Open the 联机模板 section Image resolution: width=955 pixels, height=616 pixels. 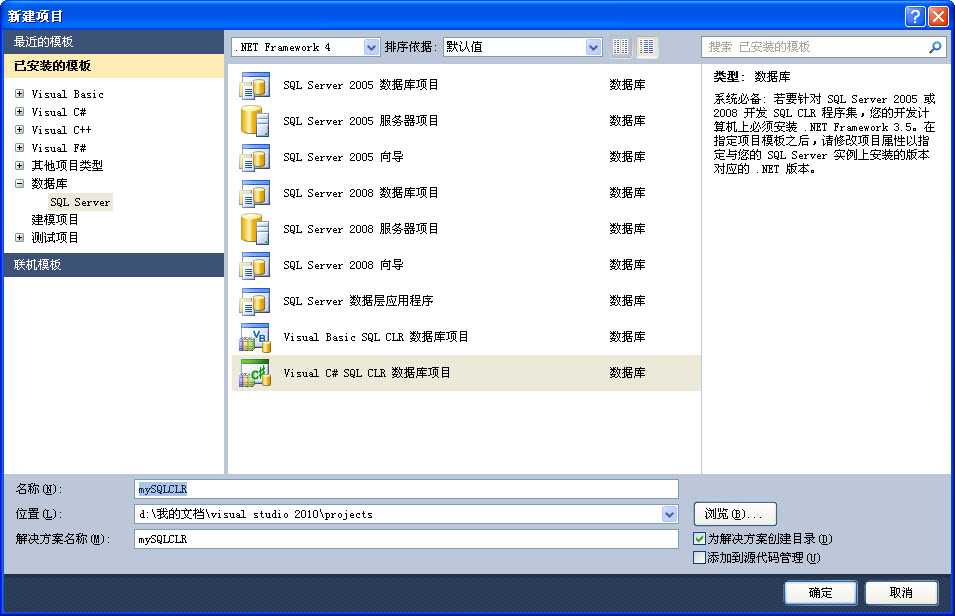click(114, 264)
